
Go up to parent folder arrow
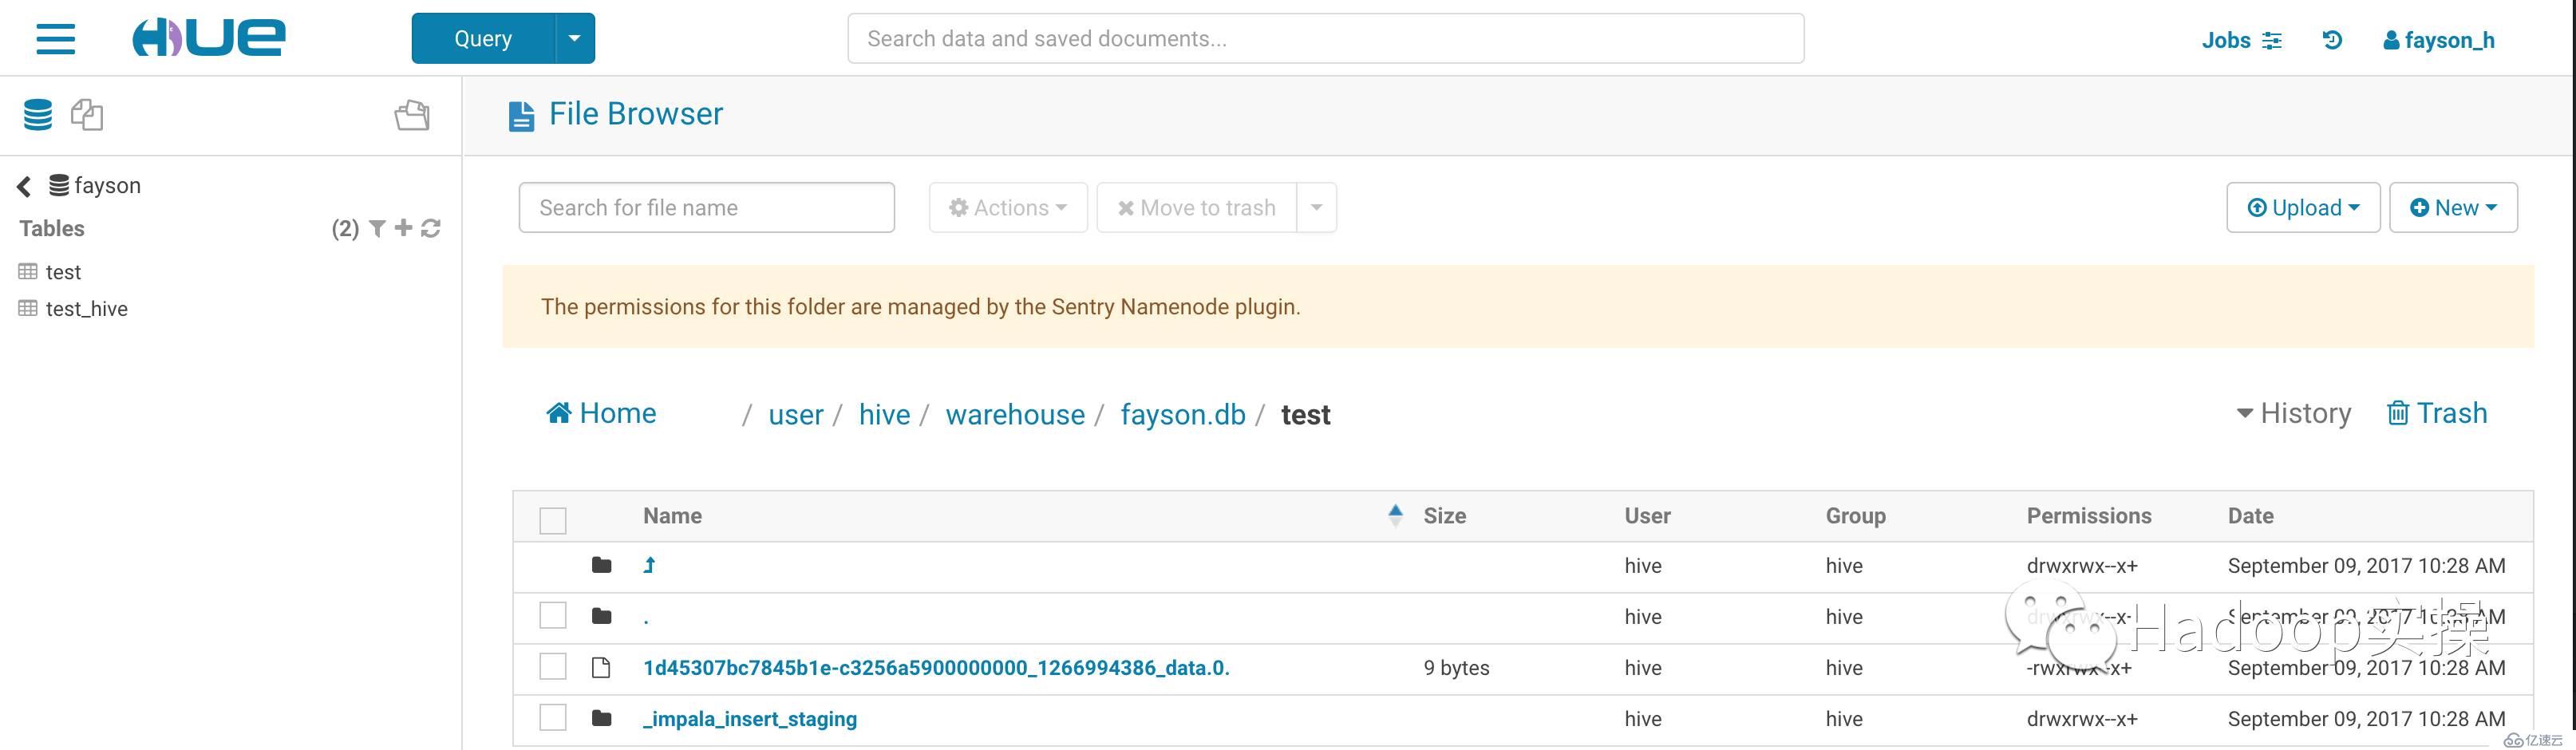click(x=649, y=566)
